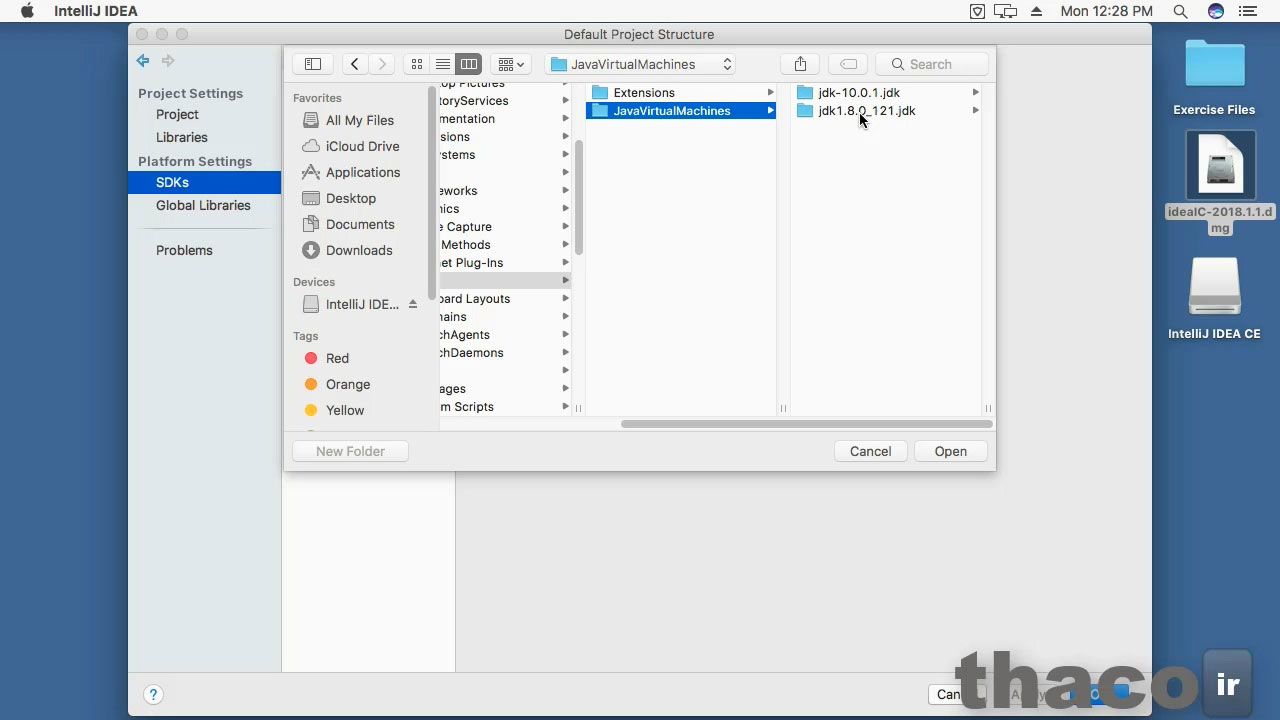This screenshot has width=1280, height=720.
Task: Select All My Files in Favorites
Action: 360,120
